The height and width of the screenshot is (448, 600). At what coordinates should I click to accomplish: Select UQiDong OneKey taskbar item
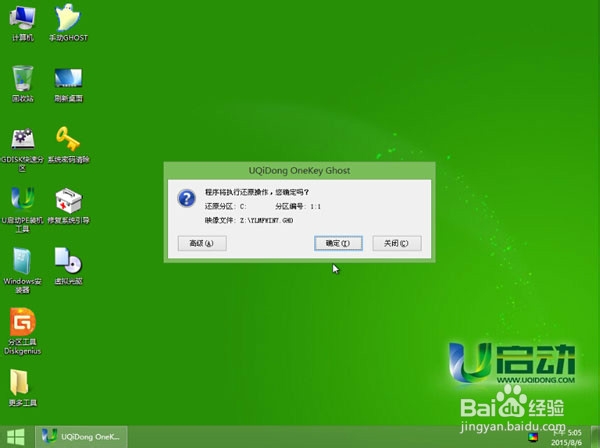tap(81, 437)
